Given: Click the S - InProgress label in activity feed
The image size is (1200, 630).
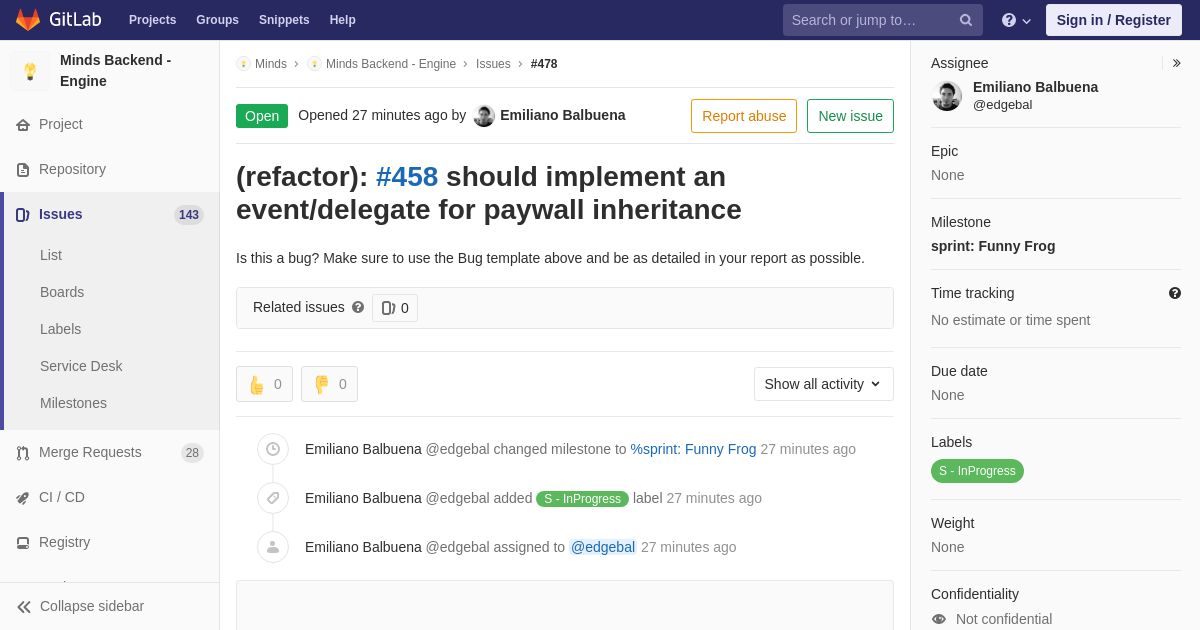Looking at the screenshot, I should (582, 499).
